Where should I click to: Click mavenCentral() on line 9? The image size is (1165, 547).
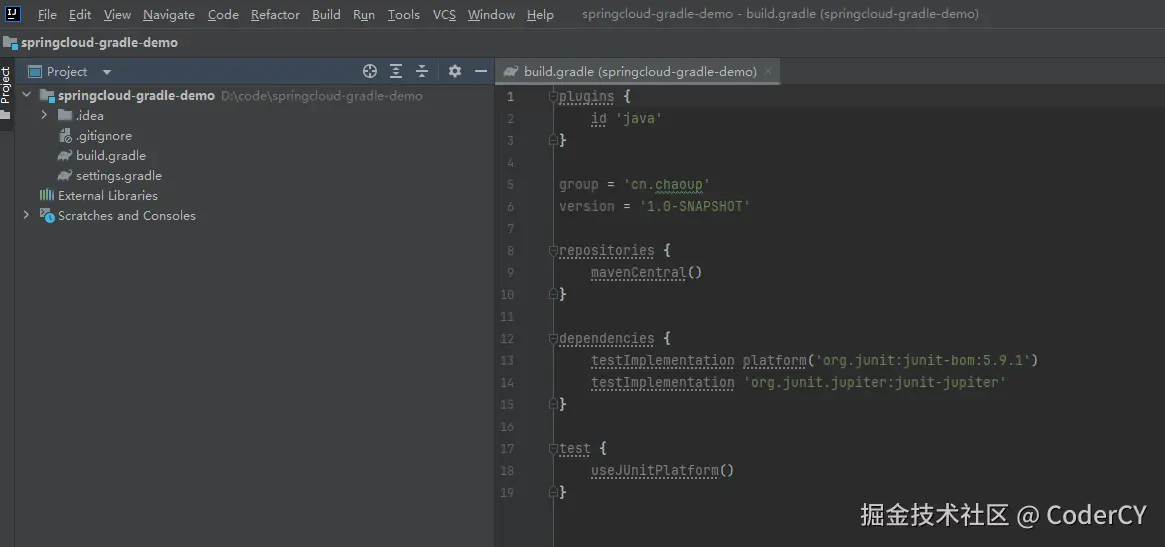[x=646, y=272]
